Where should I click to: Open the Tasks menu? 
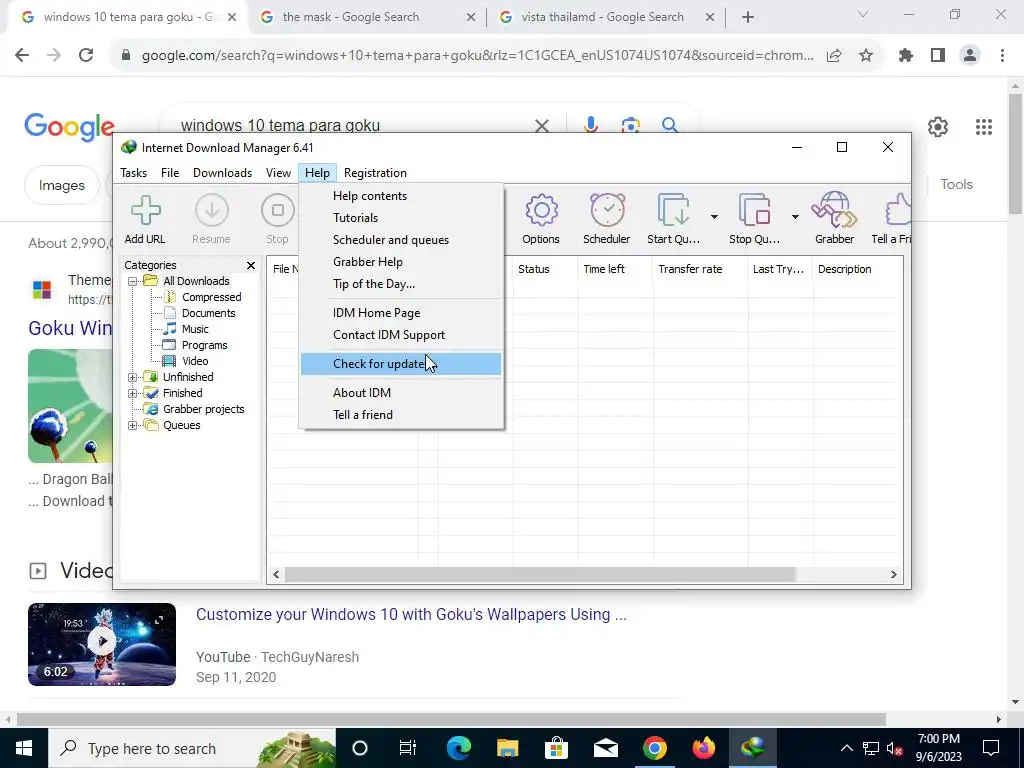(x=133, y=173)
